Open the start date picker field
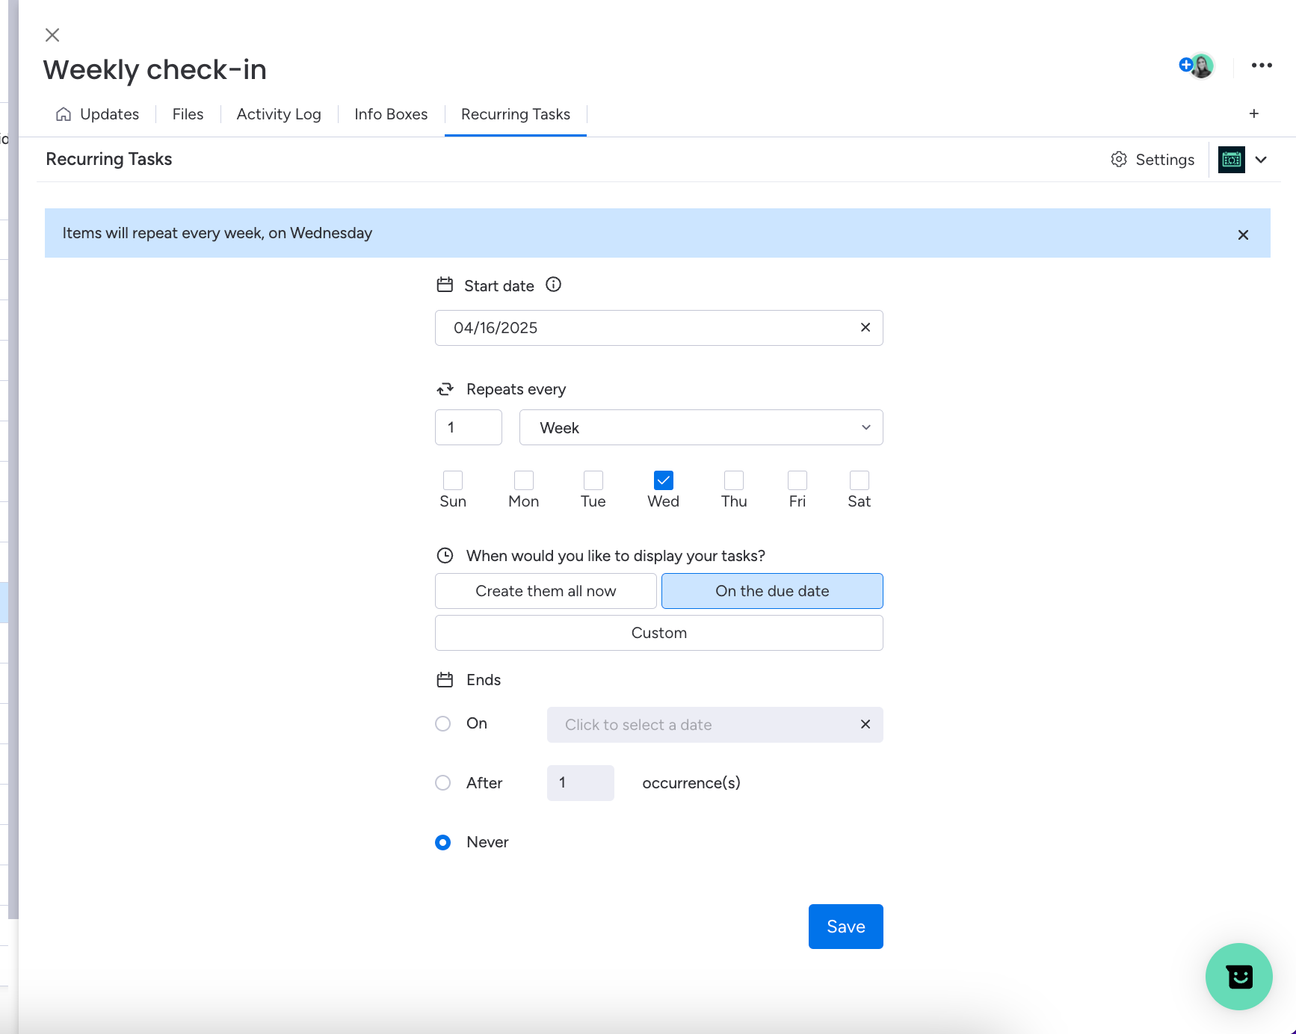 659,327
